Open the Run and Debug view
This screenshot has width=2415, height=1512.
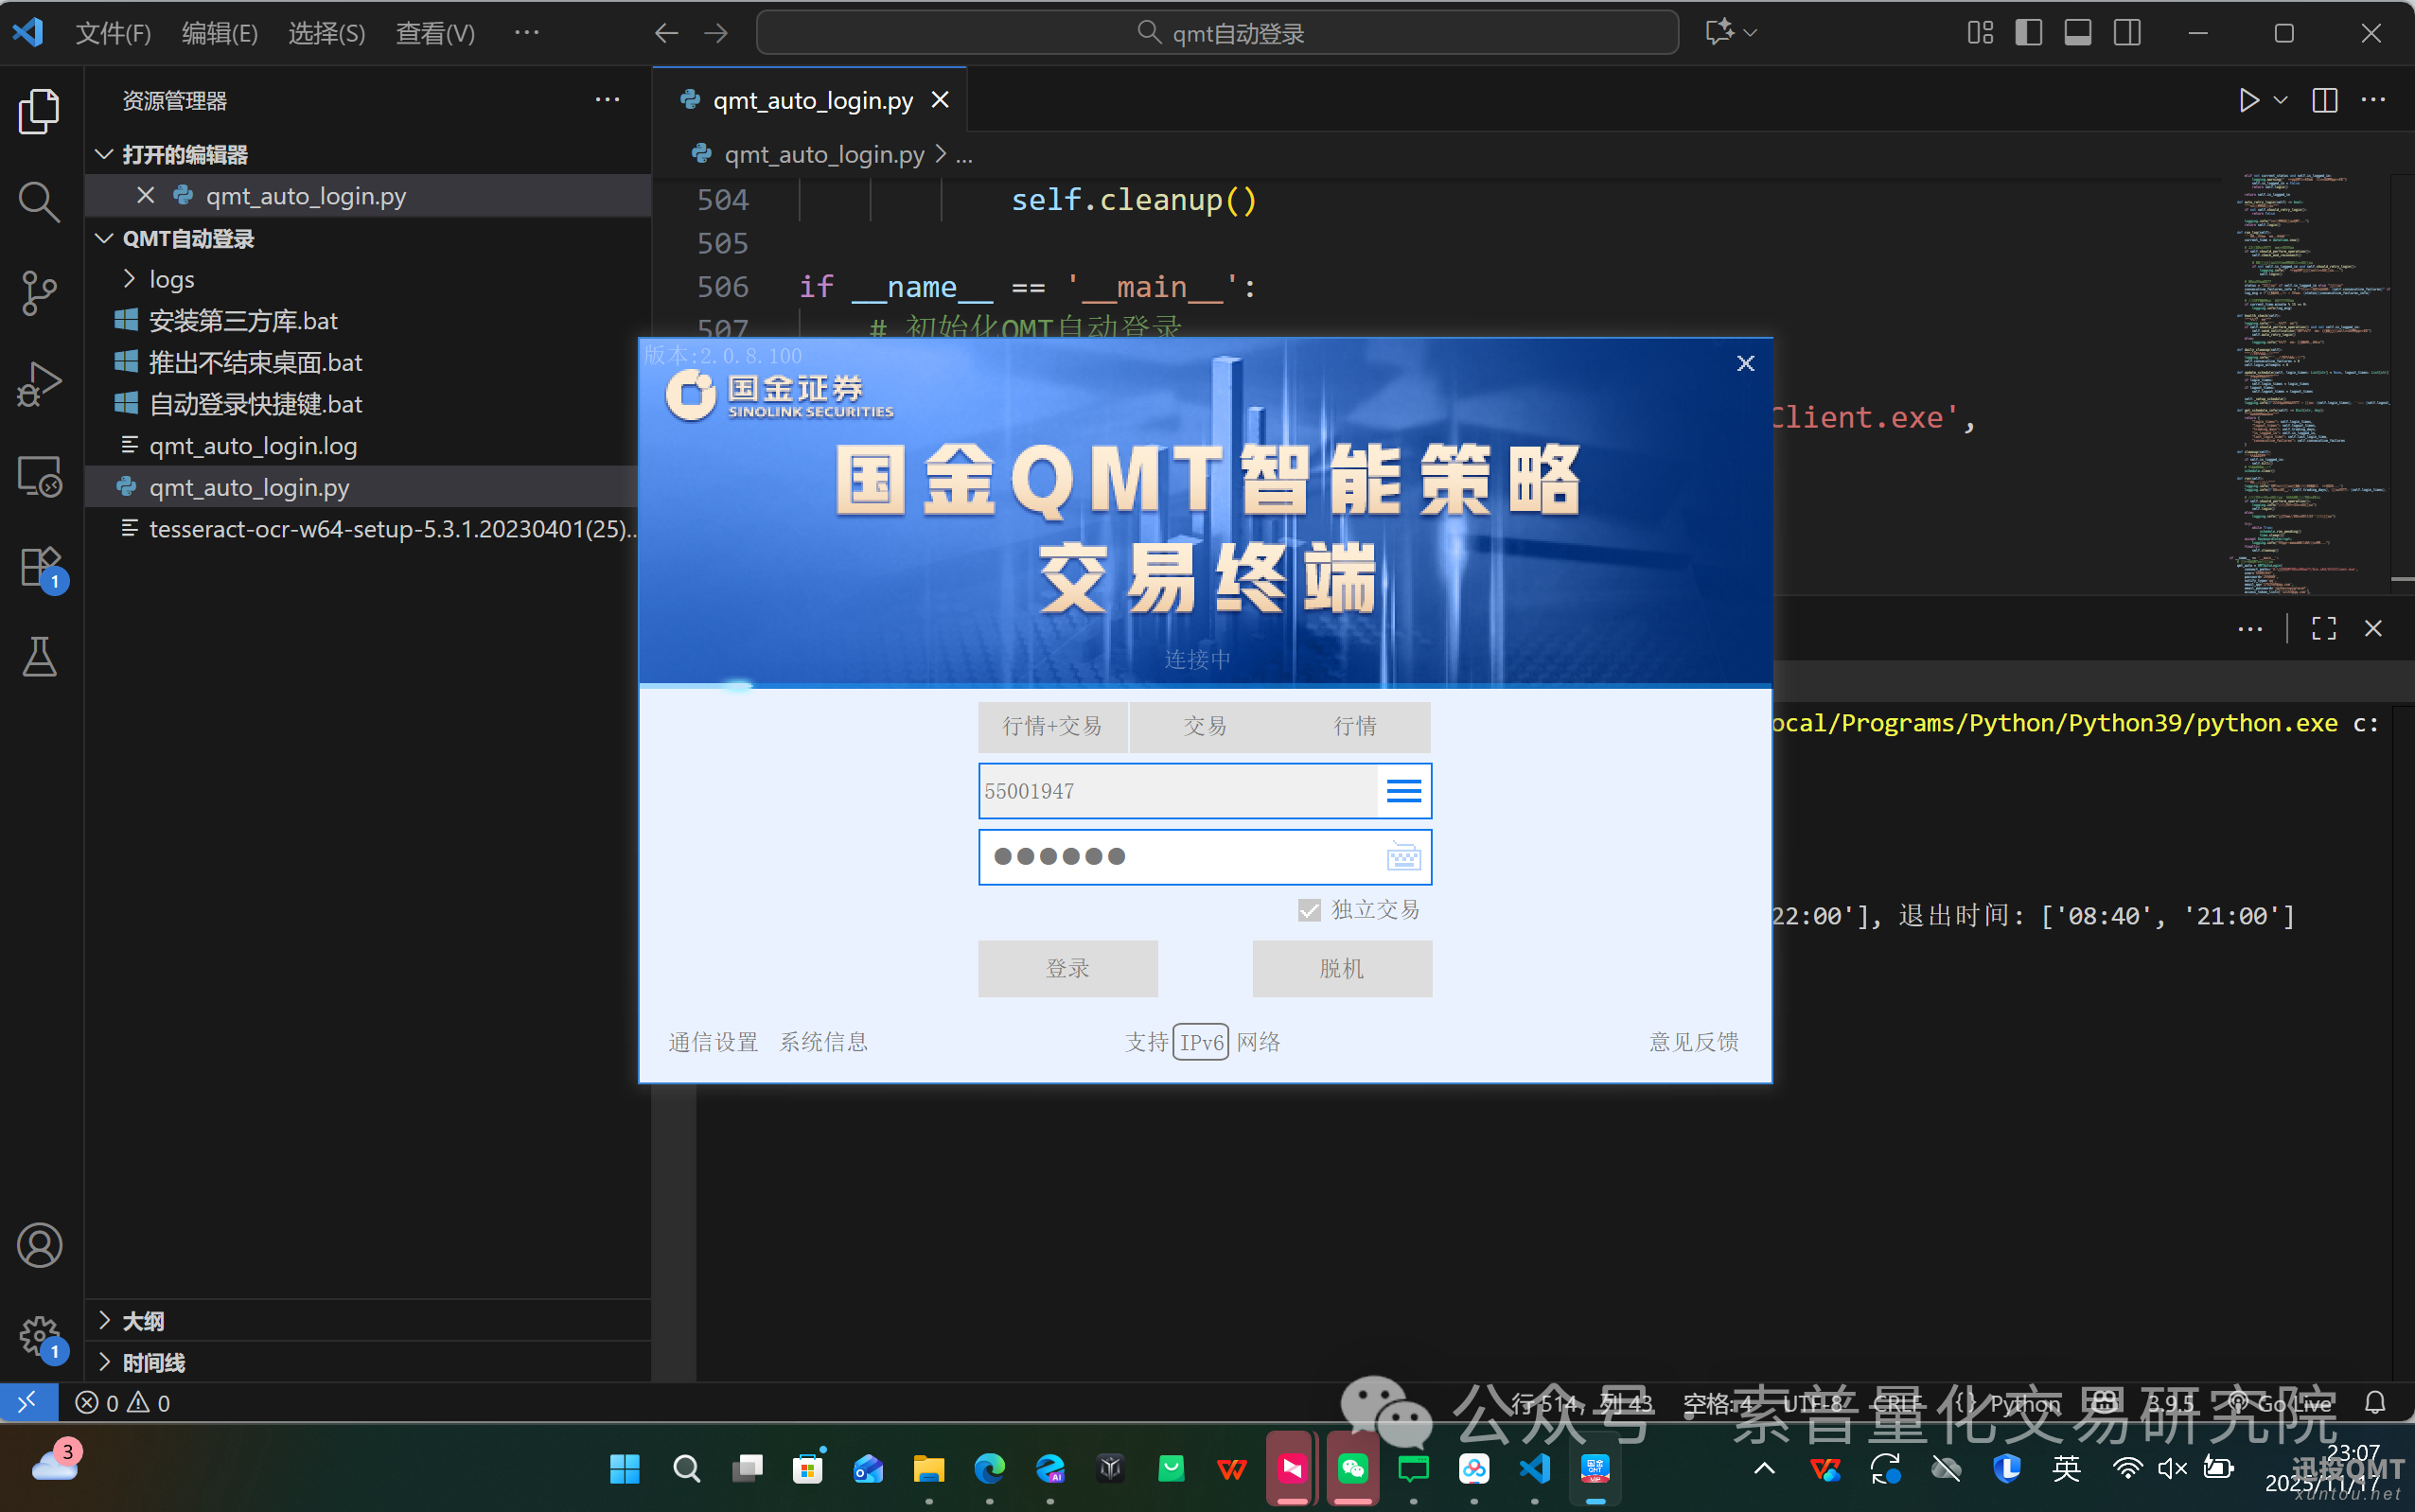tap(39, 383)
